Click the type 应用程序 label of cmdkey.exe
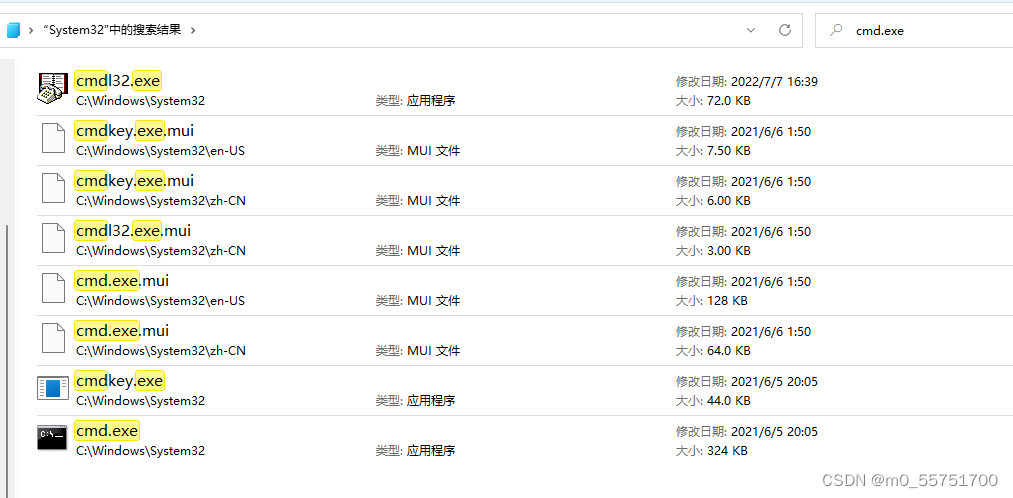The image size is (1013, 498). (x=431, y=401)
